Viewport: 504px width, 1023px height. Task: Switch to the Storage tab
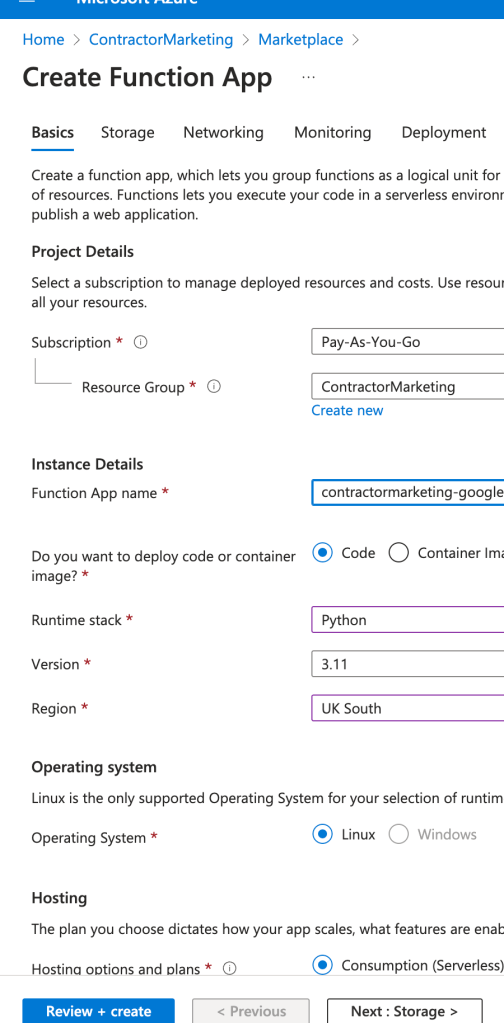pos(128,132)
